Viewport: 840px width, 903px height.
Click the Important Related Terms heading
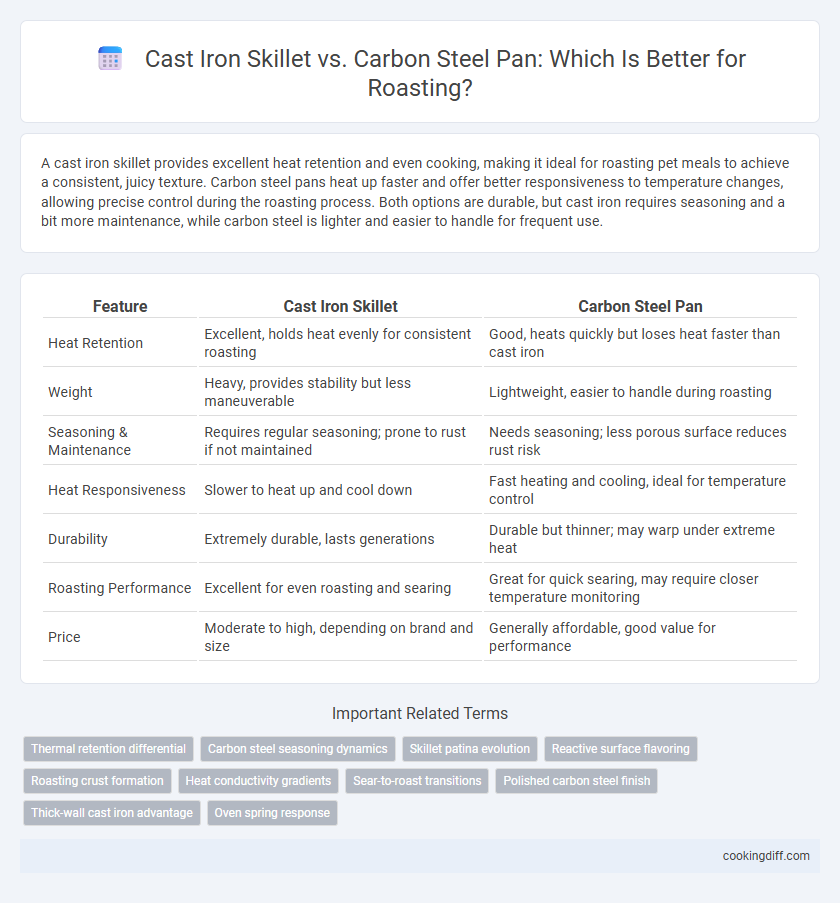[420, 714]
